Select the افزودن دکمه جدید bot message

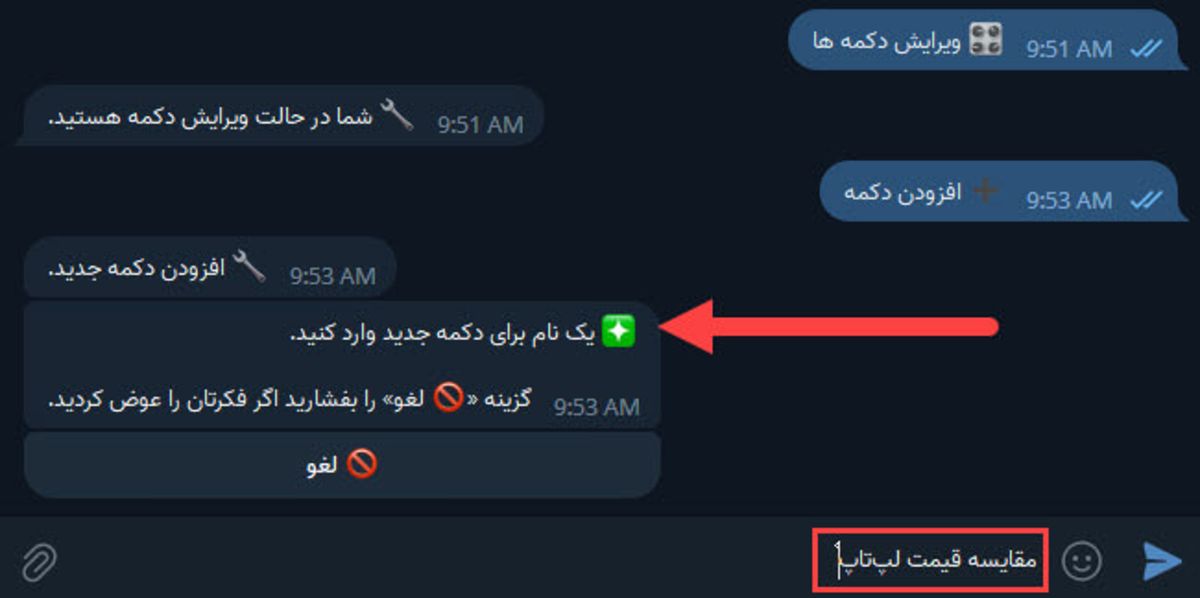210,268
